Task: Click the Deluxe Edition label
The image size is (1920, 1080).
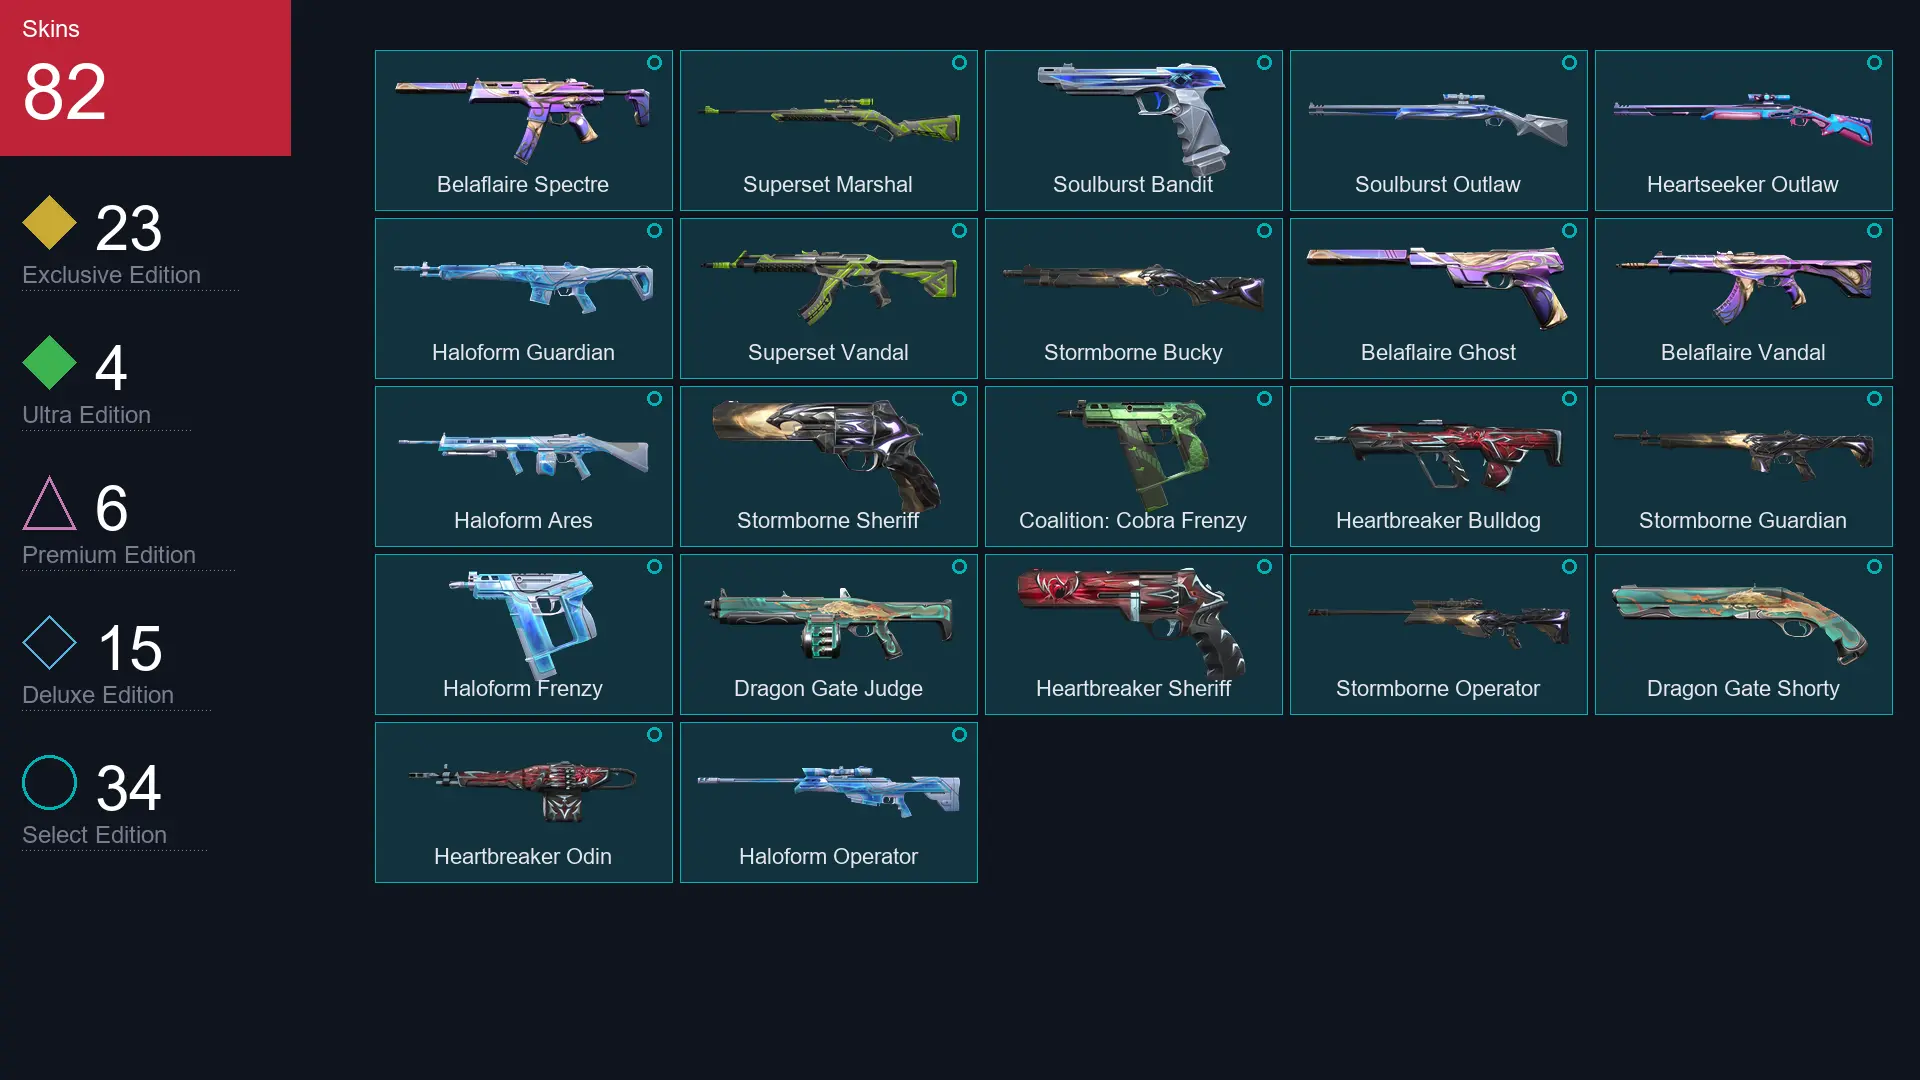Action: pyautogui.click(x=98, y=694)
